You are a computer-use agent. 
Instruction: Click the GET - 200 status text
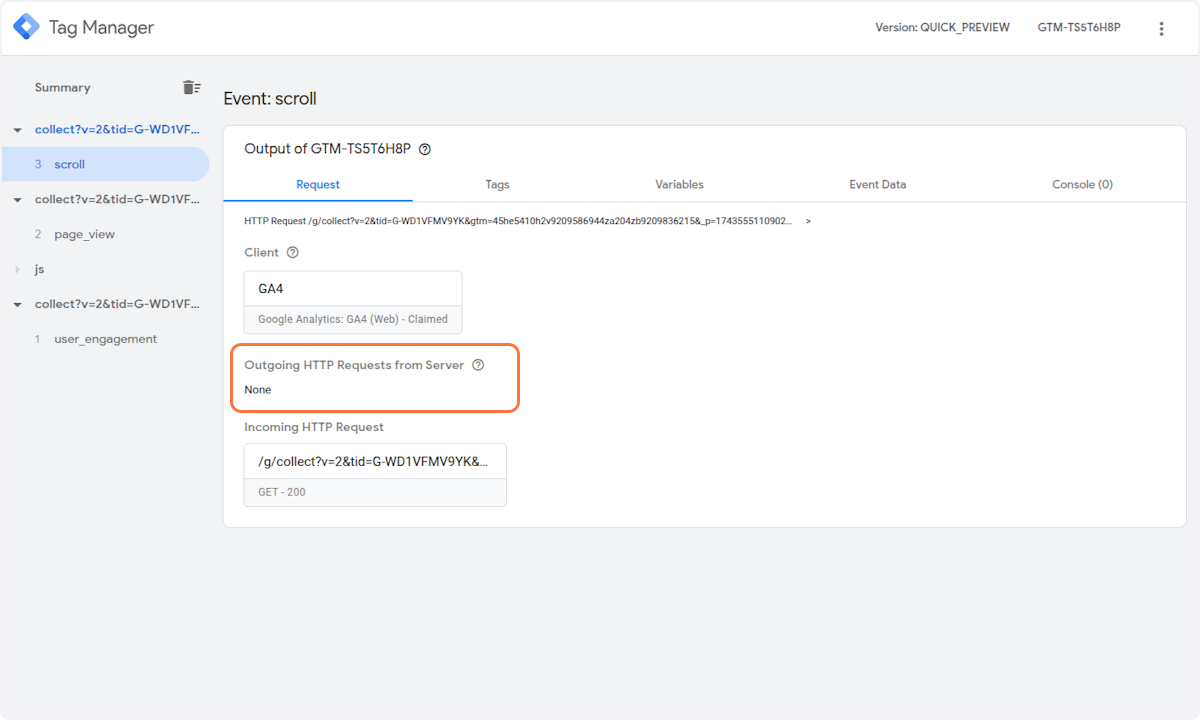282,493
